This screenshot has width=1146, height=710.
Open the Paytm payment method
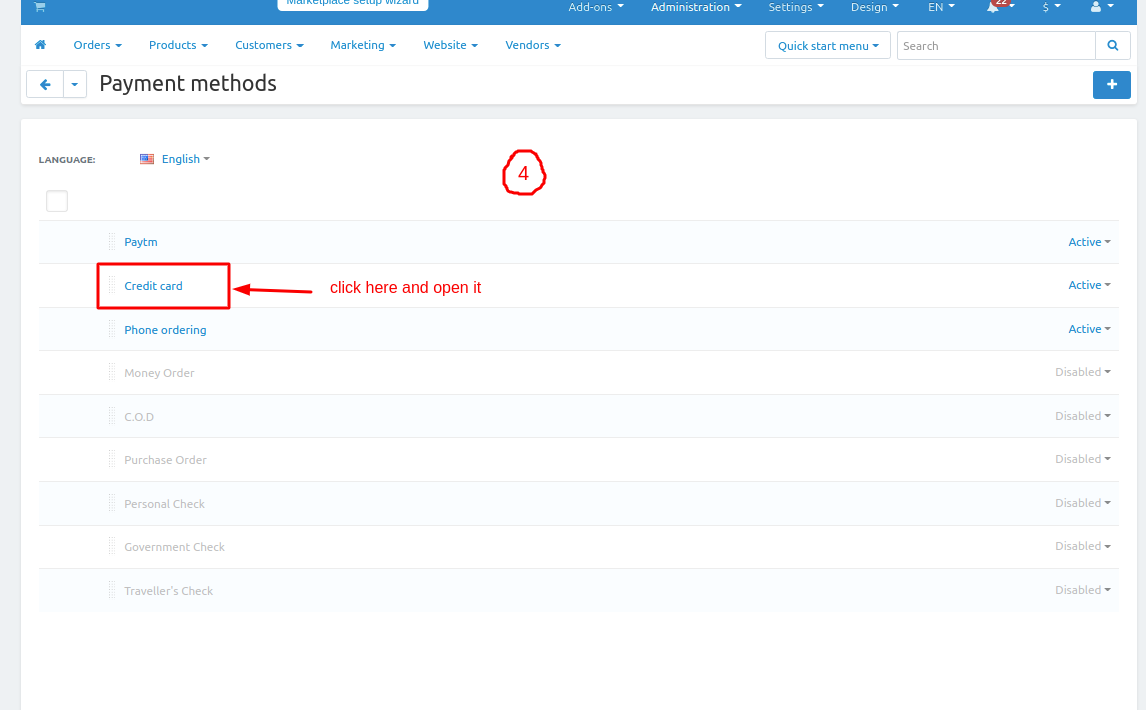[x=140, y=242]
